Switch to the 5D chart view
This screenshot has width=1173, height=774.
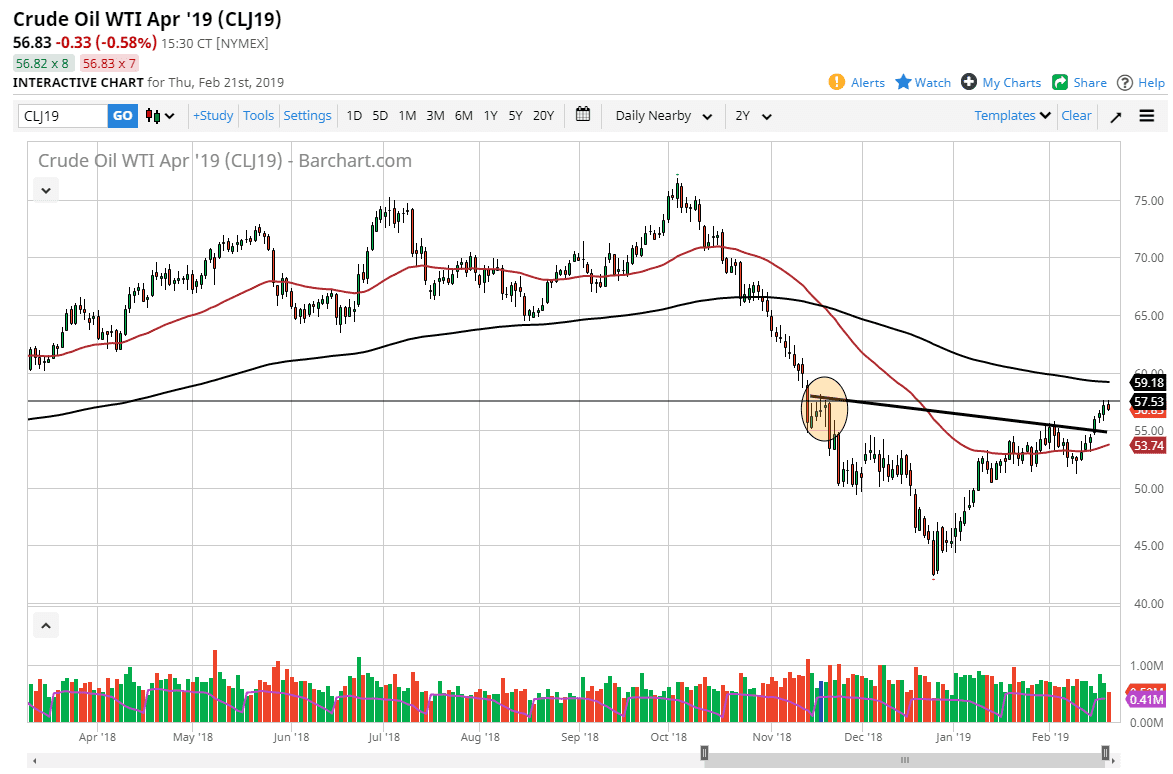point(380,116)
